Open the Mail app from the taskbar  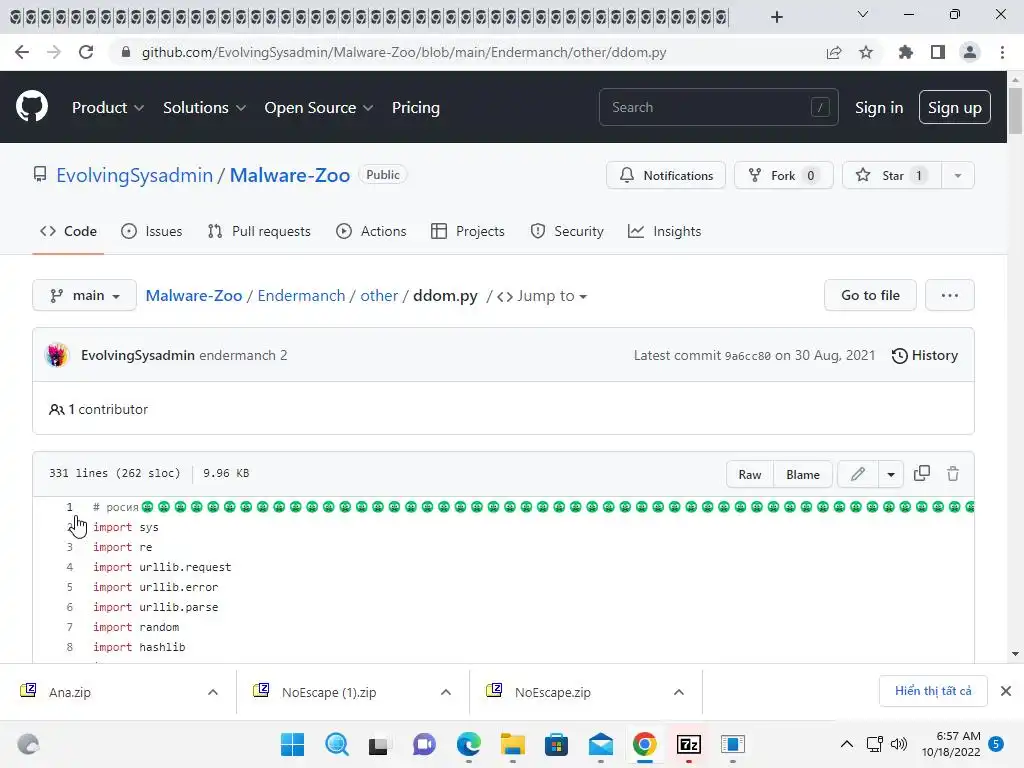(601, 744)
